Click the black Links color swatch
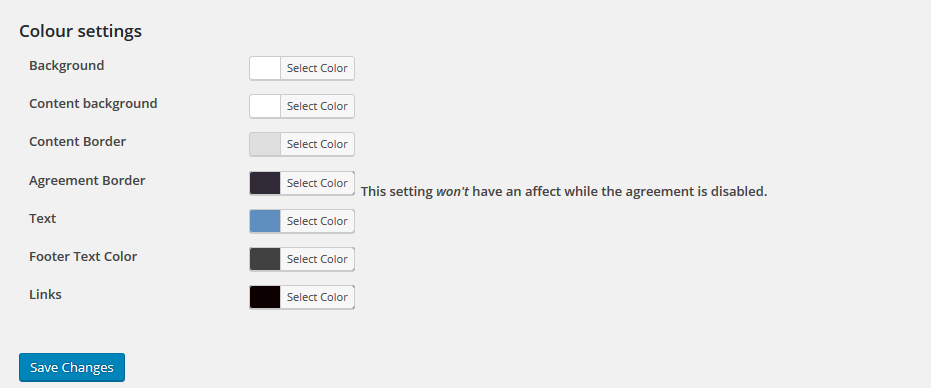The width and height of the screenshot is (931, 388). pyautogui.click(x=265, y=297)
